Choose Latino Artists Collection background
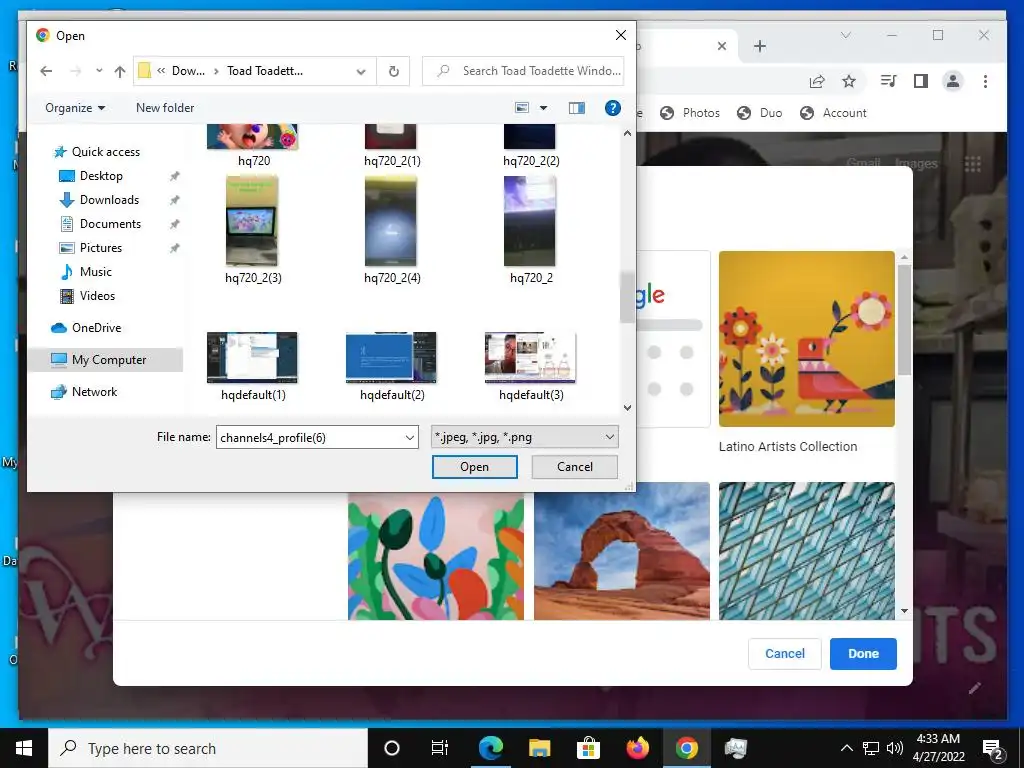1024x768 pixels. coord(807,339)
